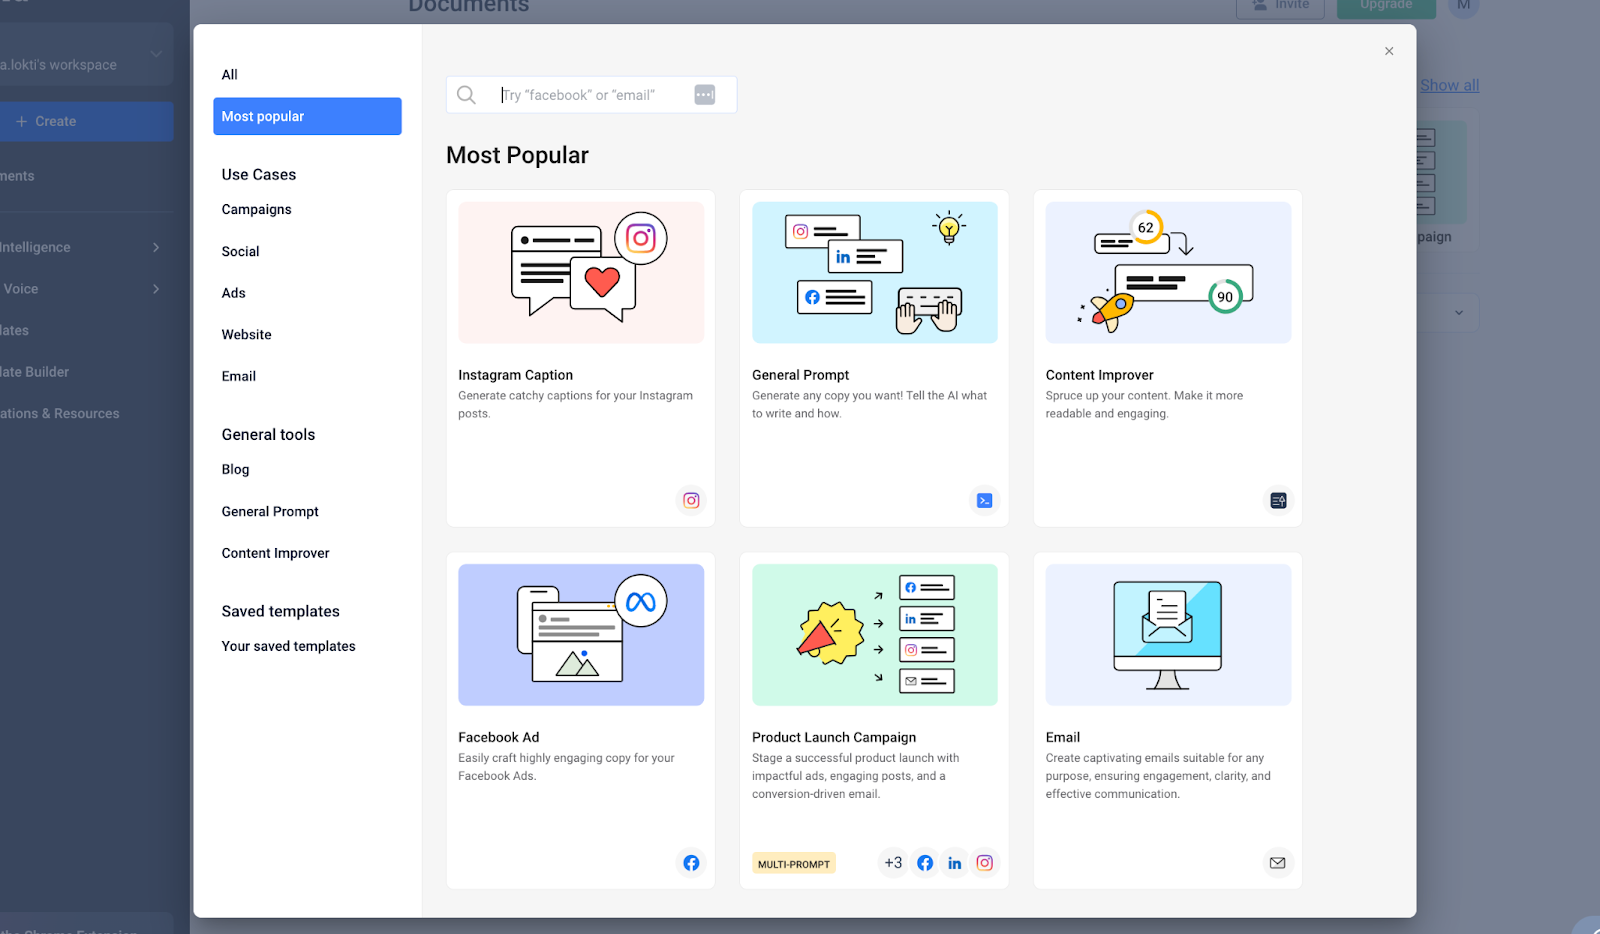Select the Instagram icon on Product Launch Campaign card
The width and height of the screenshot is (1600, 934).
pyautogui.click(x=984, y=862)
